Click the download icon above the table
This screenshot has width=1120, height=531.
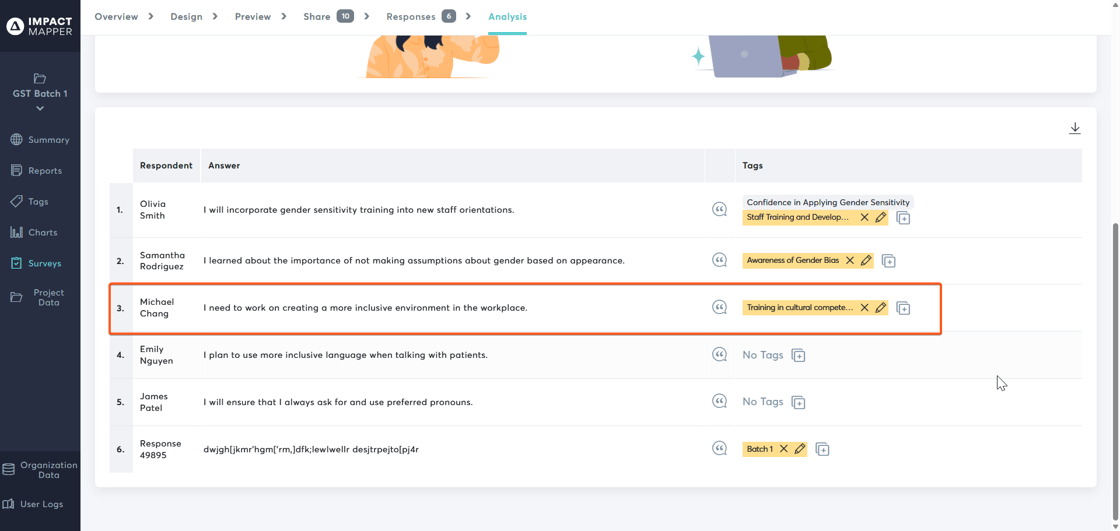pyautogui.click(x=1075, y=128)
